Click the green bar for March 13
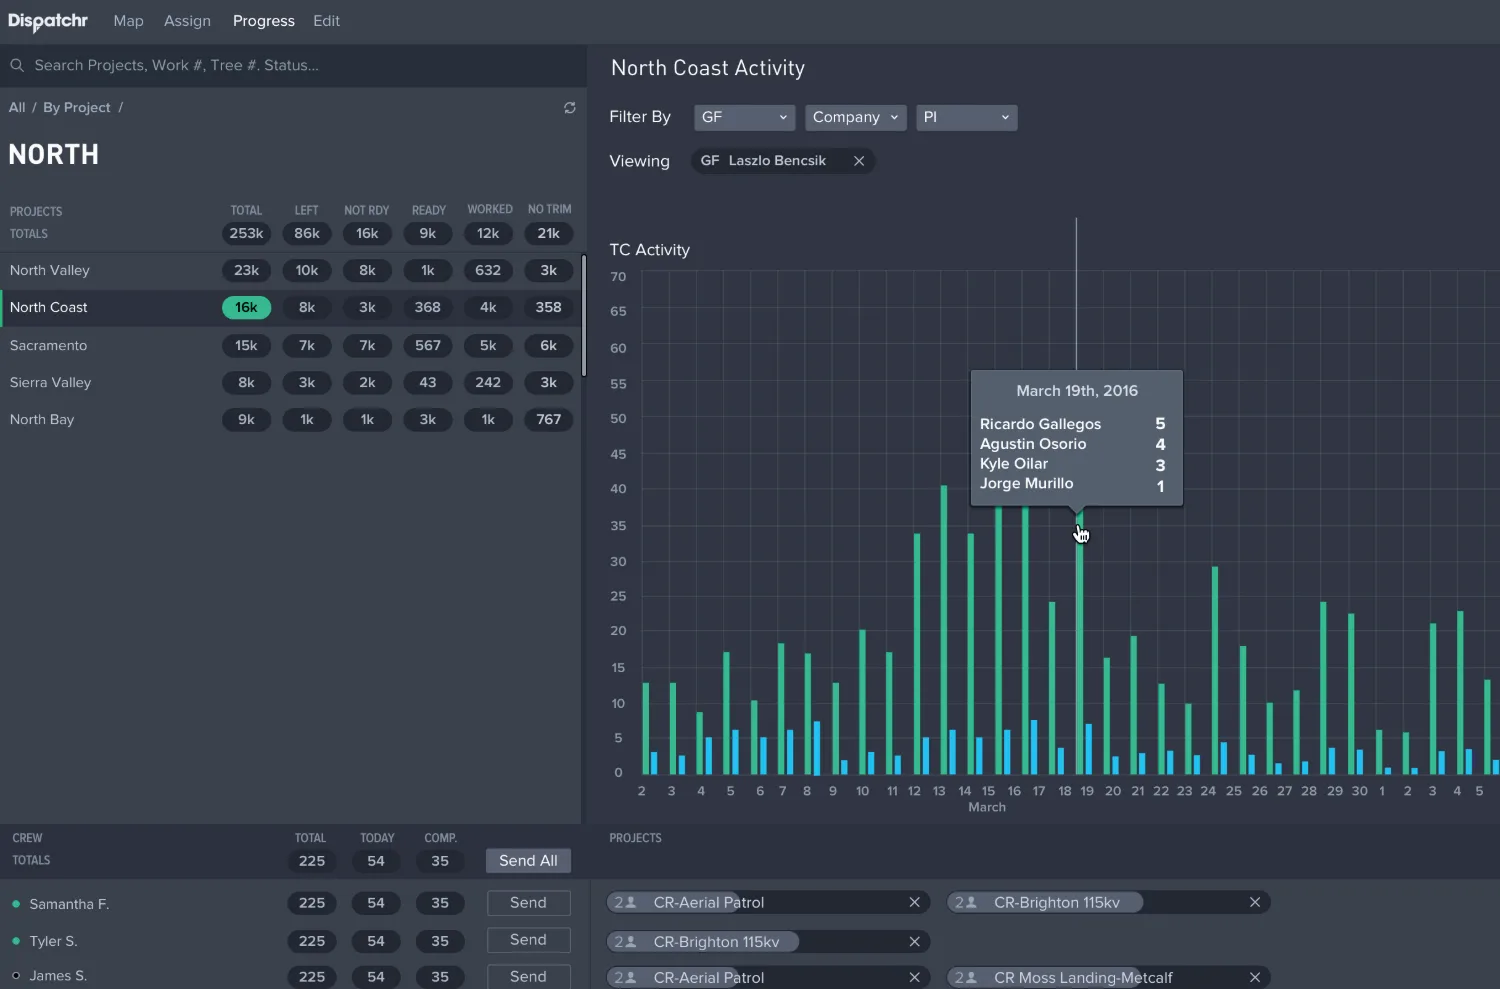 click(944, 630)
